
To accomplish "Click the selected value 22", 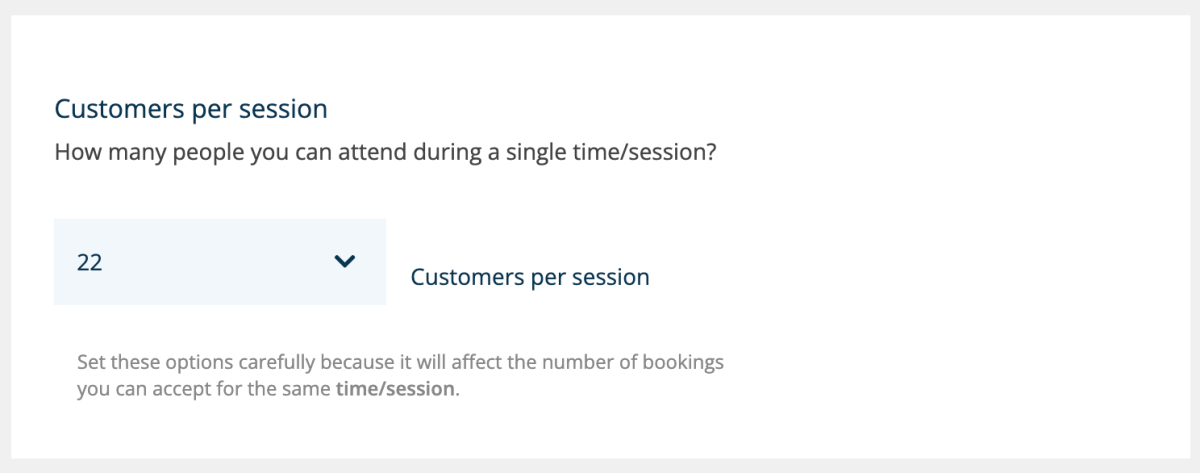I will coord(90,262).
